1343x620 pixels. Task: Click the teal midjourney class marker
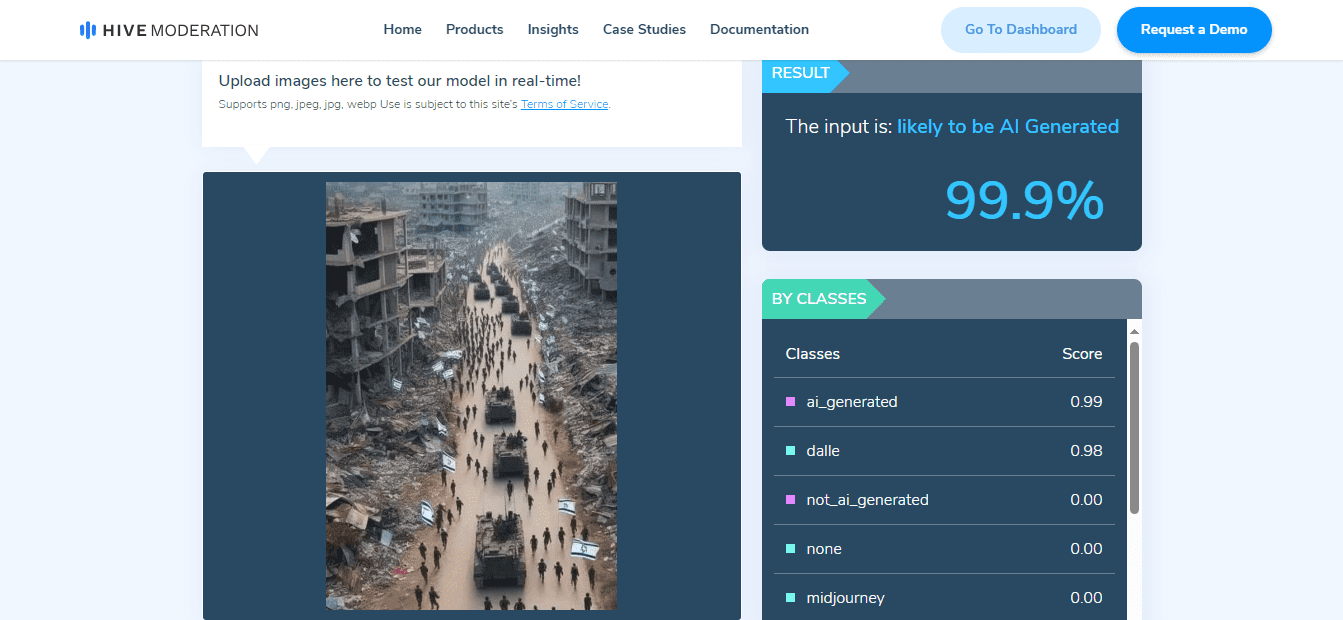point(791,598)
